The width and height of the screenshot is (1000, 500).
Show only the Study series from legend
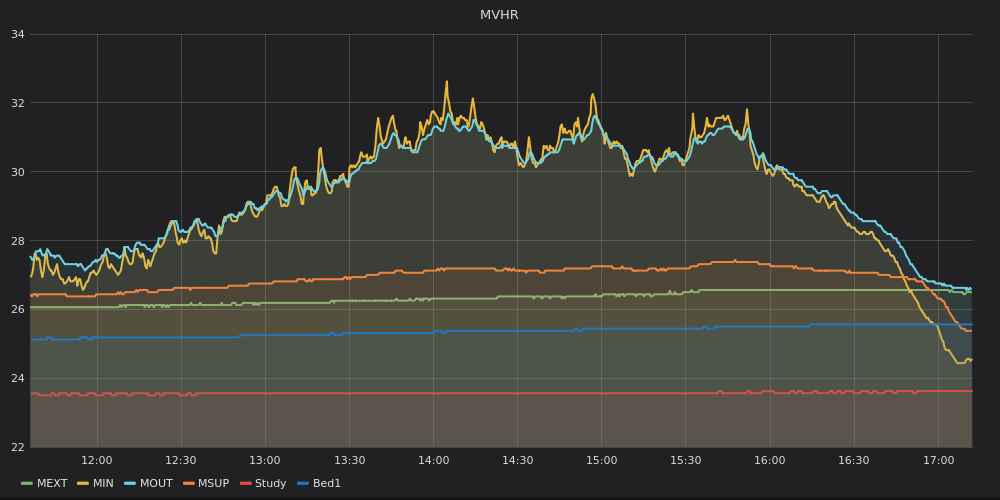(x=270, y=484)
